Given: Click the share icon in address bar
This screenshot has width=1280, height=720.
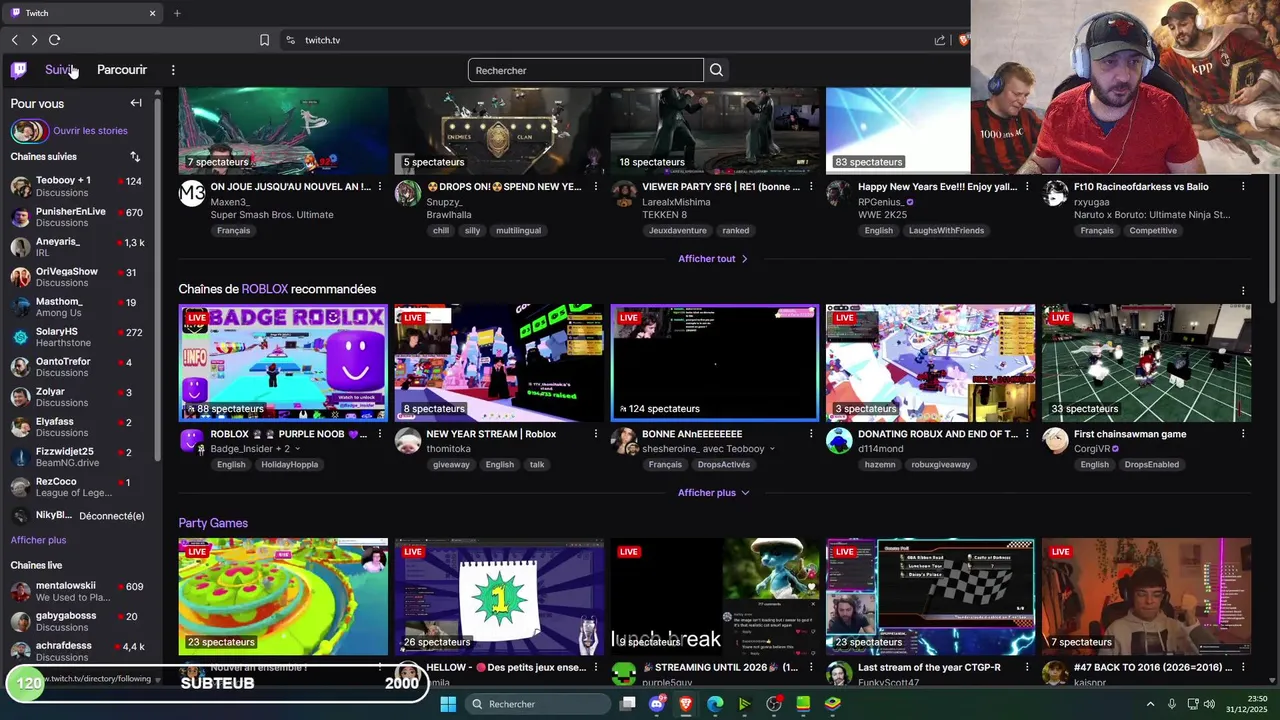Looking at the screenshot, I should tap(940, 40).
